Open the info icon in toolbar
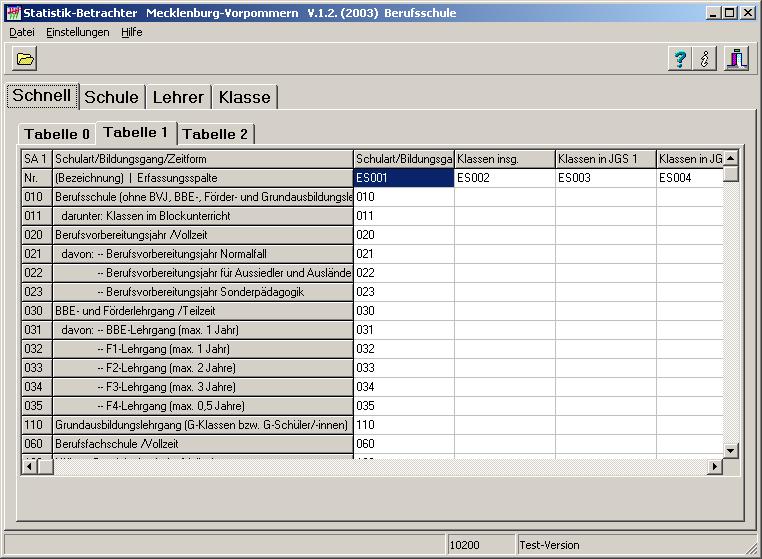The width and height of the screenshot is (762, 559). 705,59
